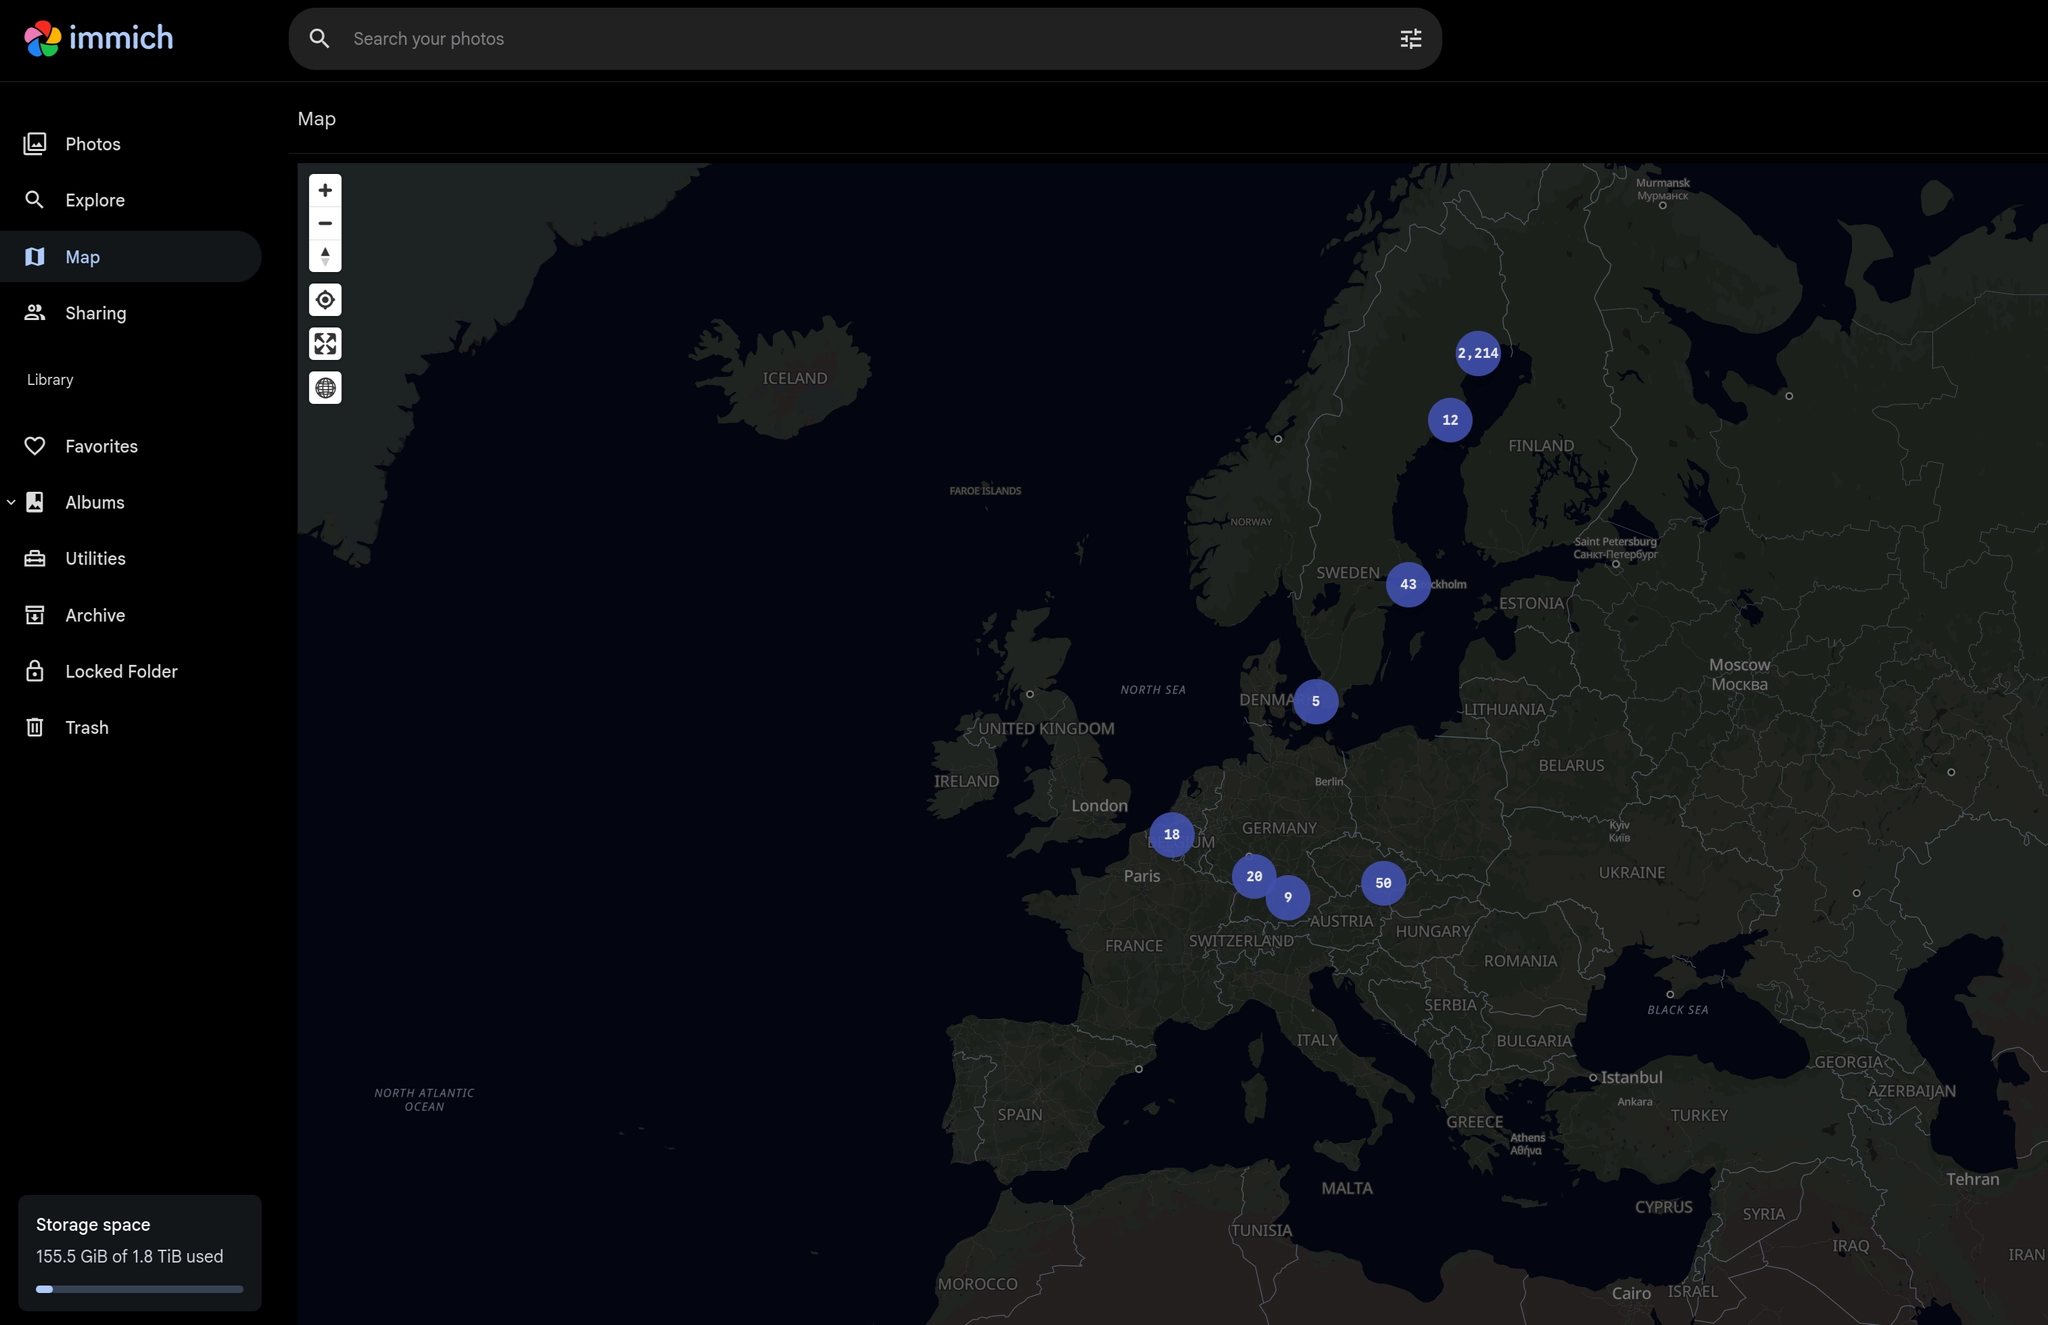The width and height of the screenshot is (2048, 1325).
Task: Open the 9 photo cluster near Austria
Action: [1287, 897]
